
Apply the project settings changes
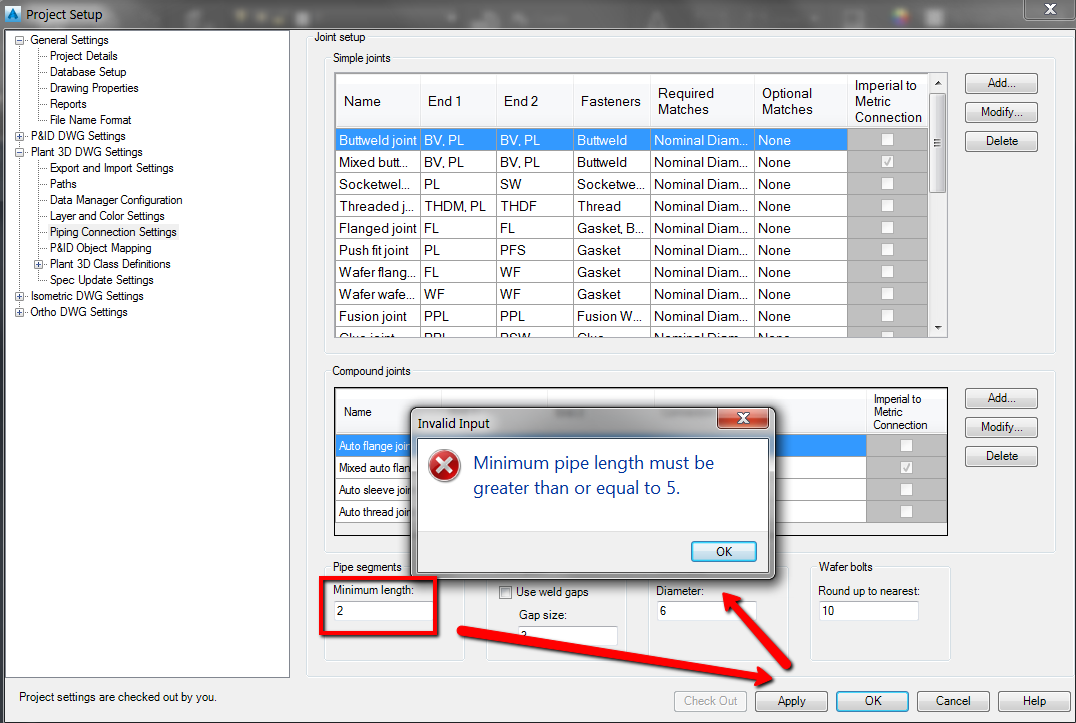[x=791, y=701]
